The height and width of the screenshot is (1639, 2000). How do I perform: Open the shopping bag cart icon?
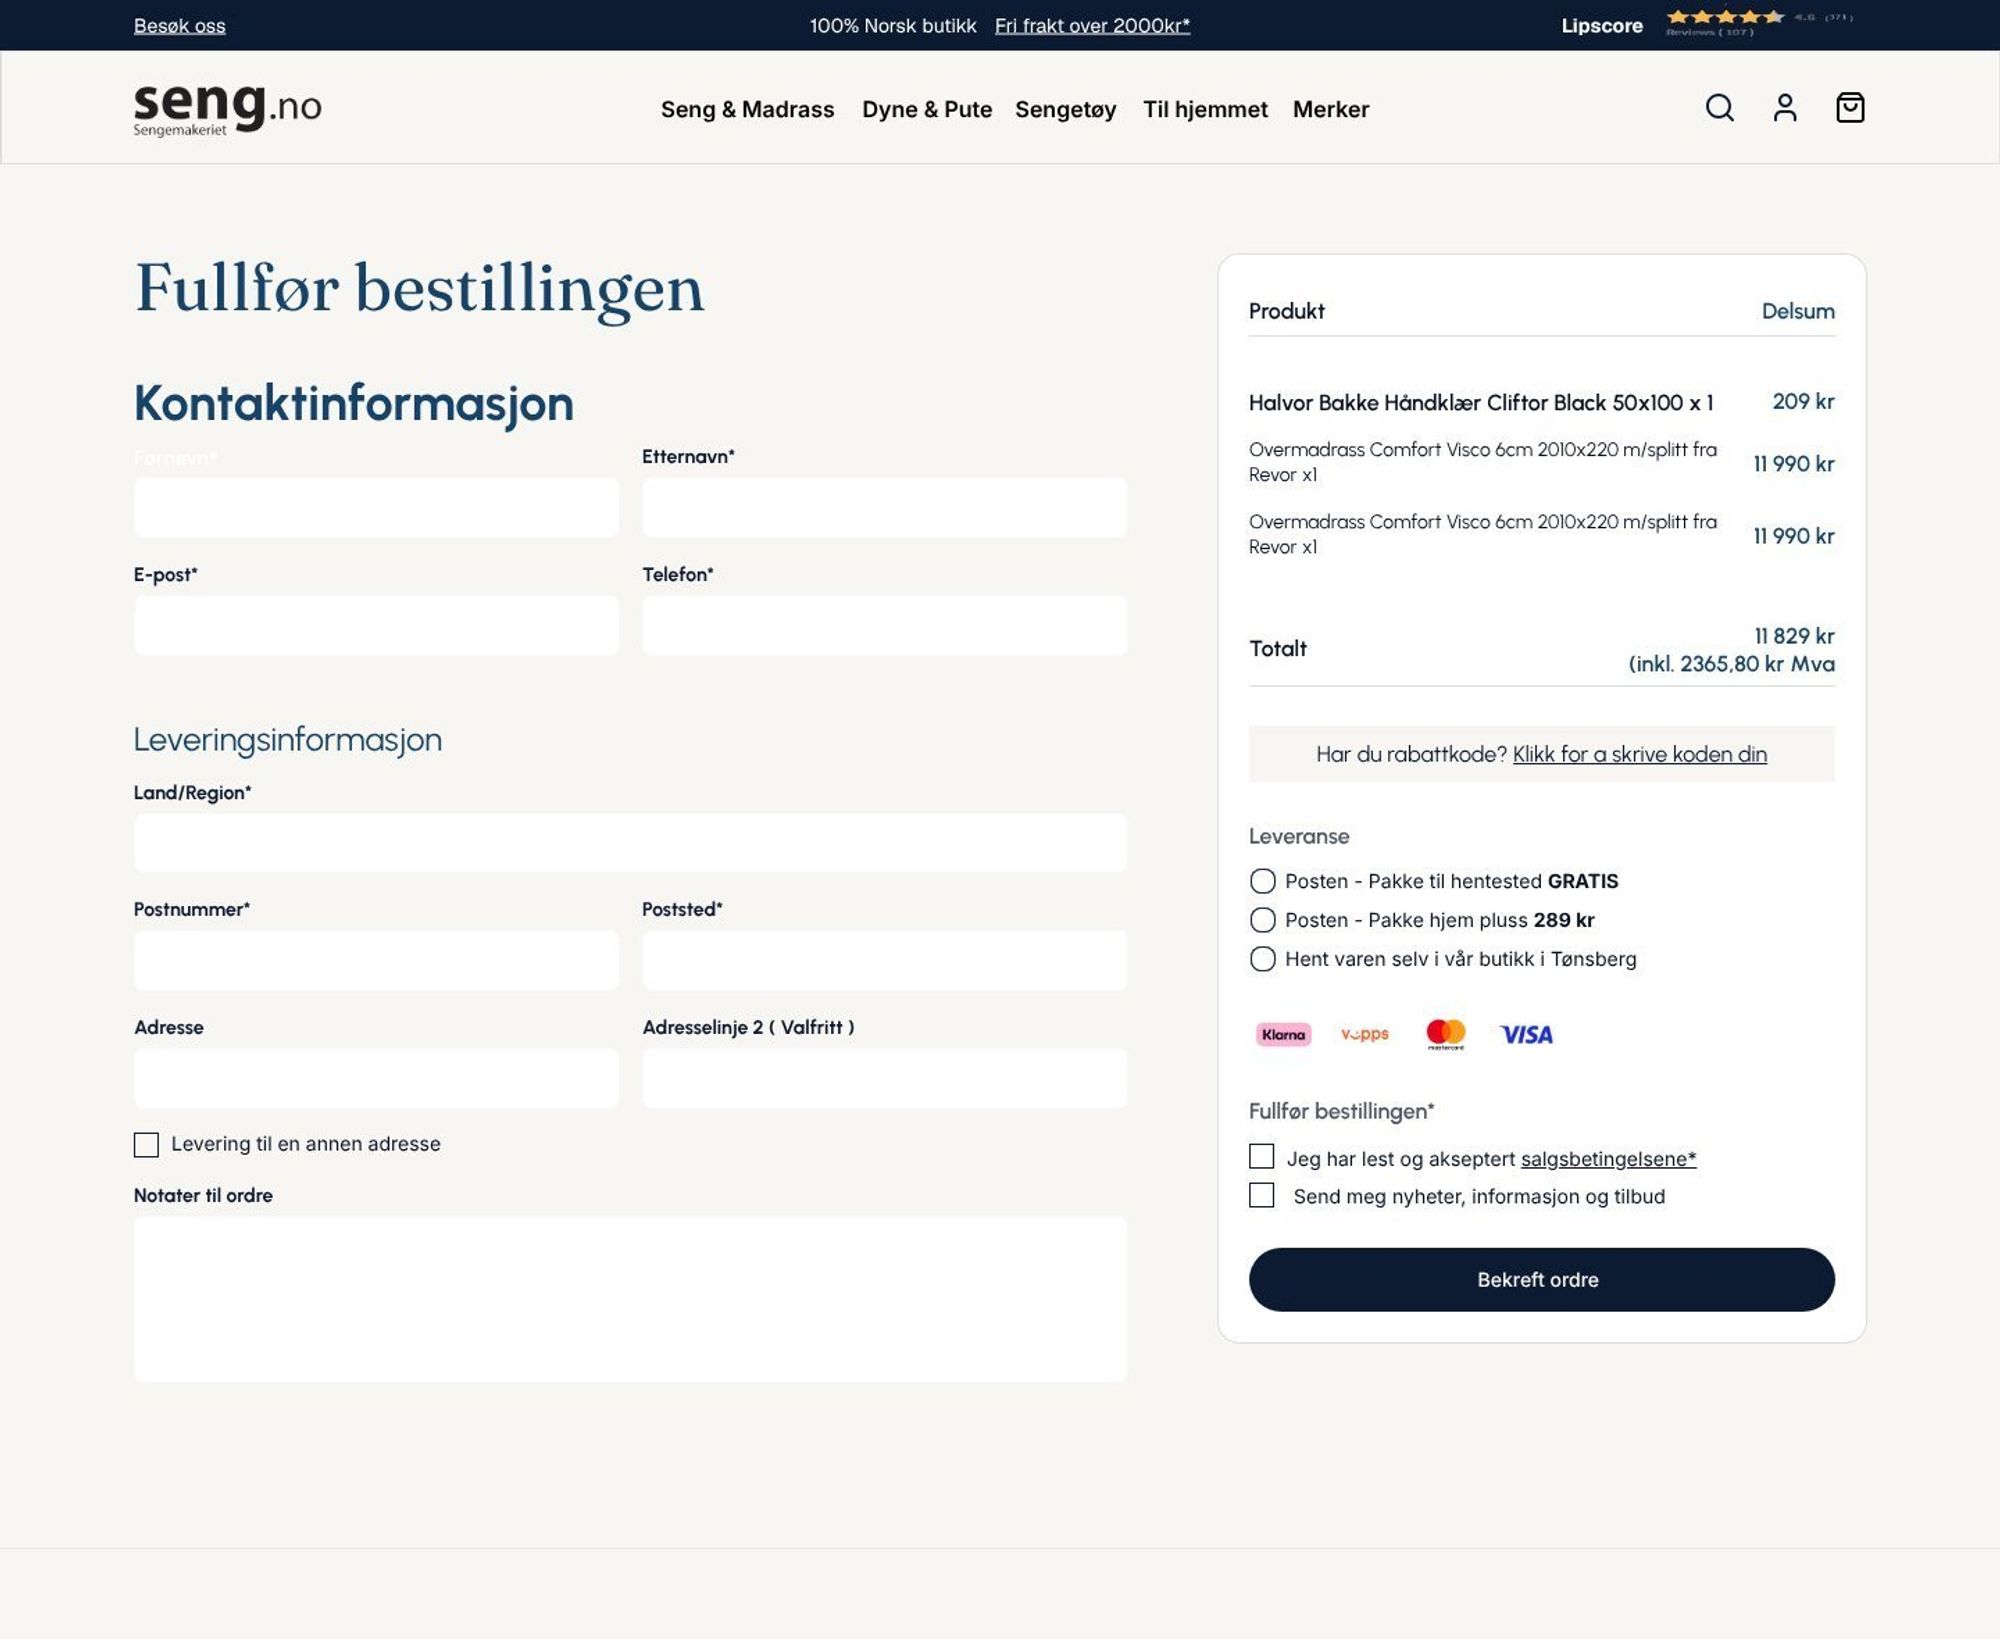pyautogui.click(x=1850, y=108)
